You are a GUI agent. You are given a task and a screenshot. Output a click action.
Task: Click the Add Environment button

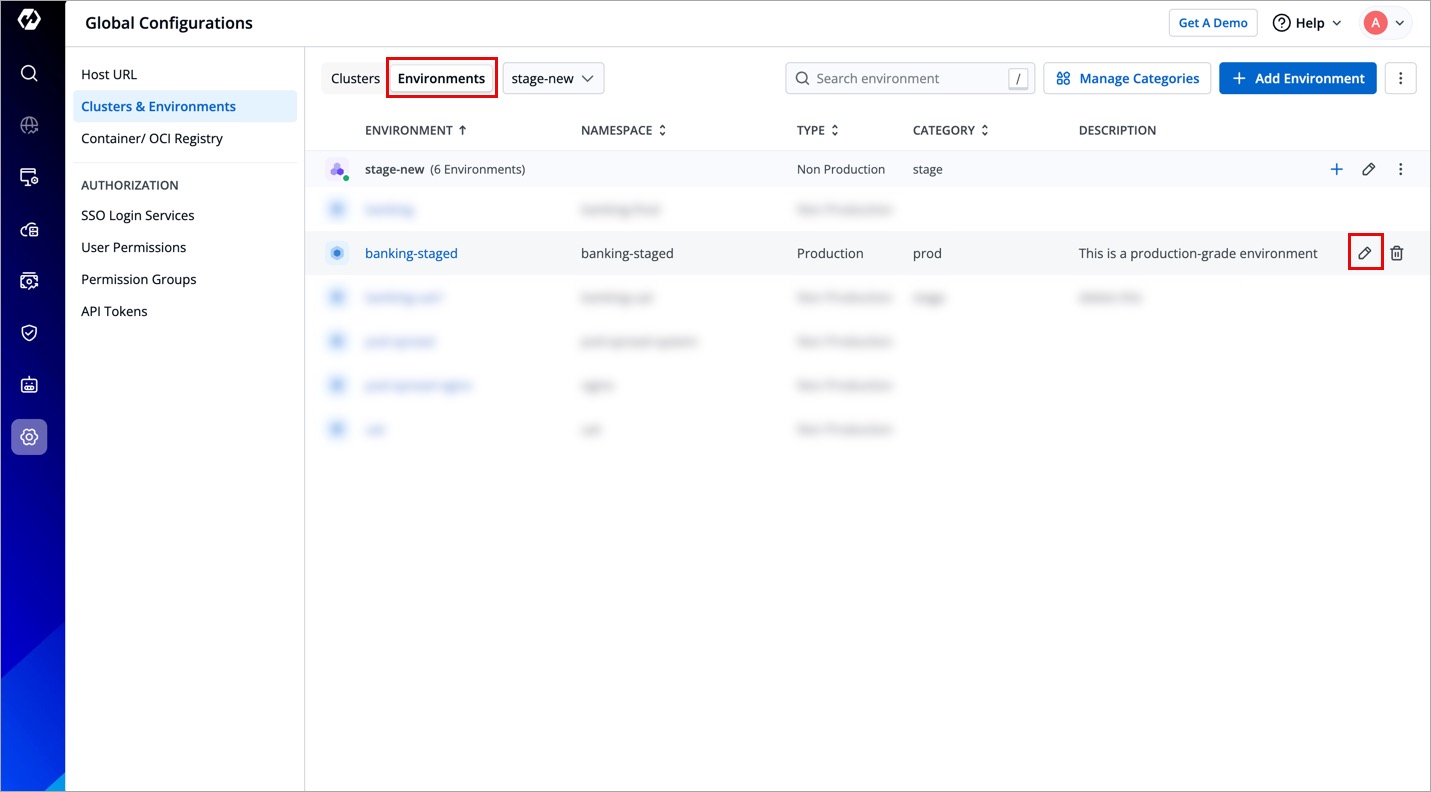1297,78
